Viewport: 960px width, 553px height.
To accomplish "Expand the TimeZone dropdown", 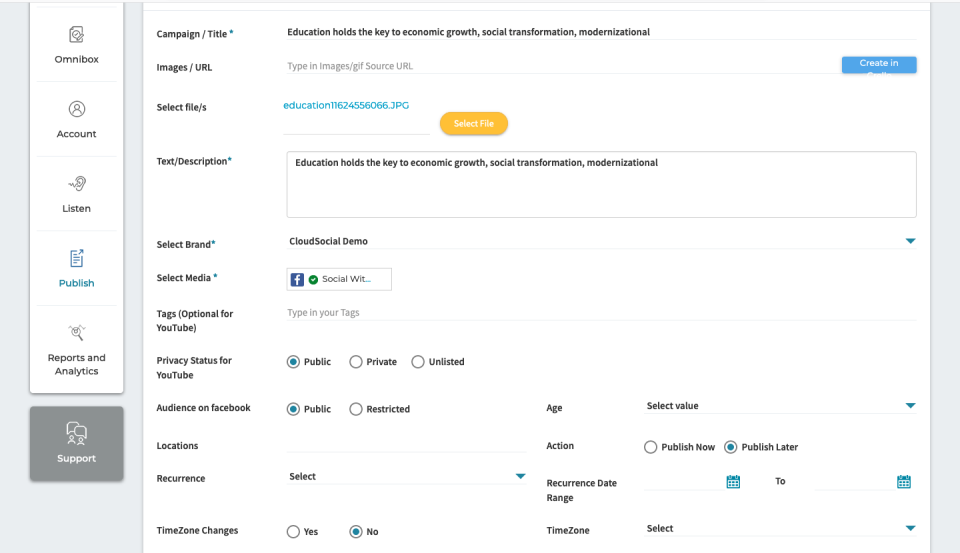I will point(780,529).
